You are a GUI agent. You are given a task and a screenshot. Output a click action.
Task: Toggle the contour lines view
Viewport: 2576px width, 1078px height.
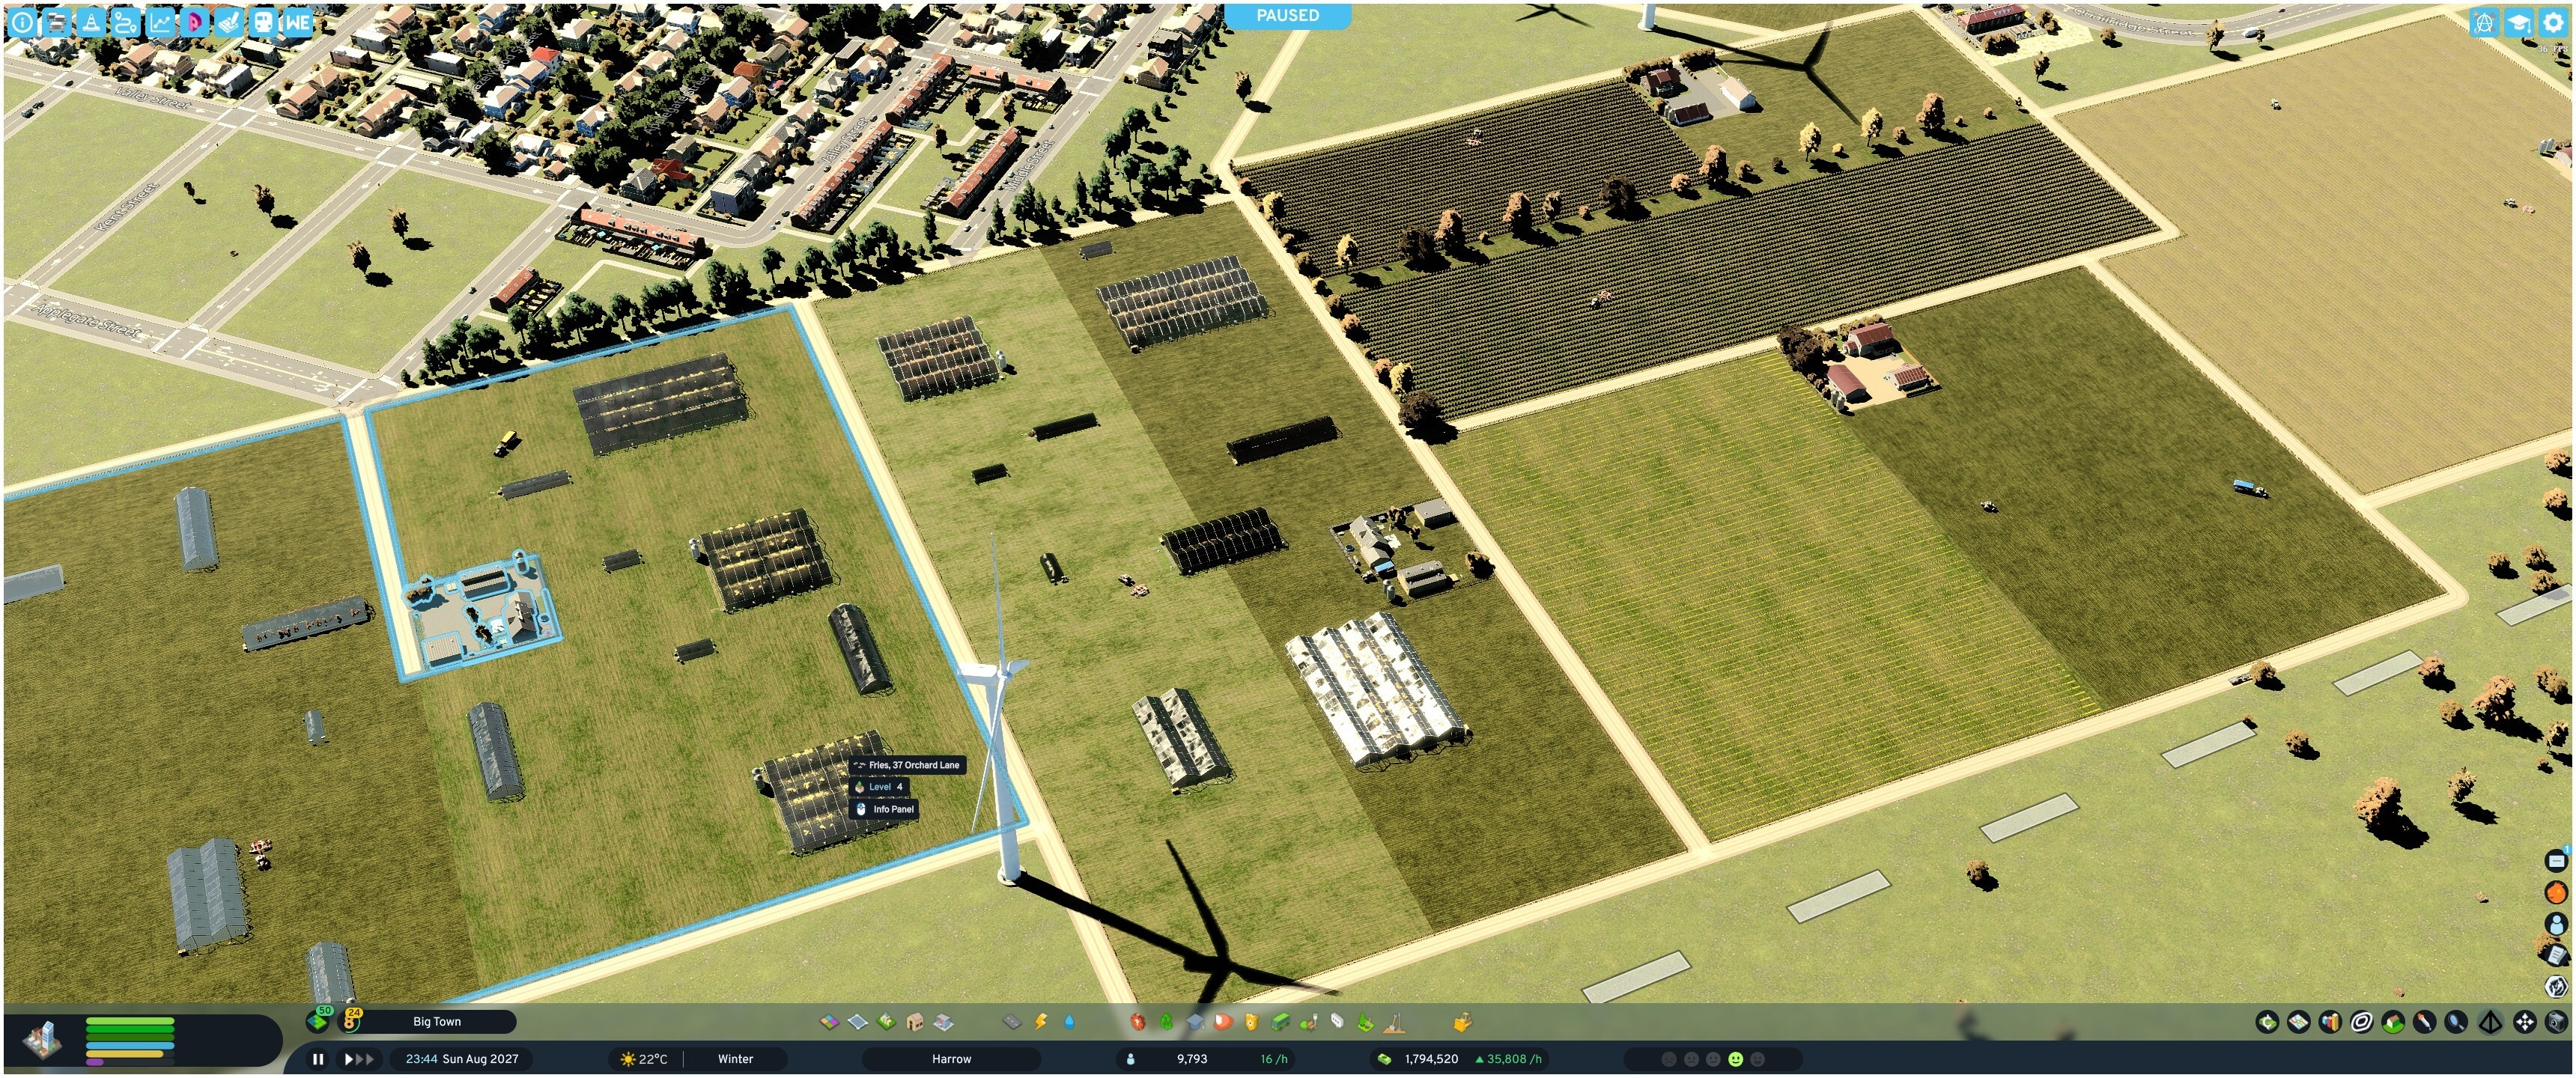[2361, 1022]
